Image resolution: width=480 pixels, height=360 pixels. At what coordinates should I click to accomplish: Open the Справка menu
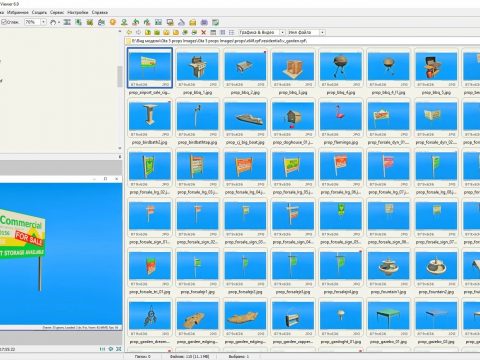coord(100,12)
